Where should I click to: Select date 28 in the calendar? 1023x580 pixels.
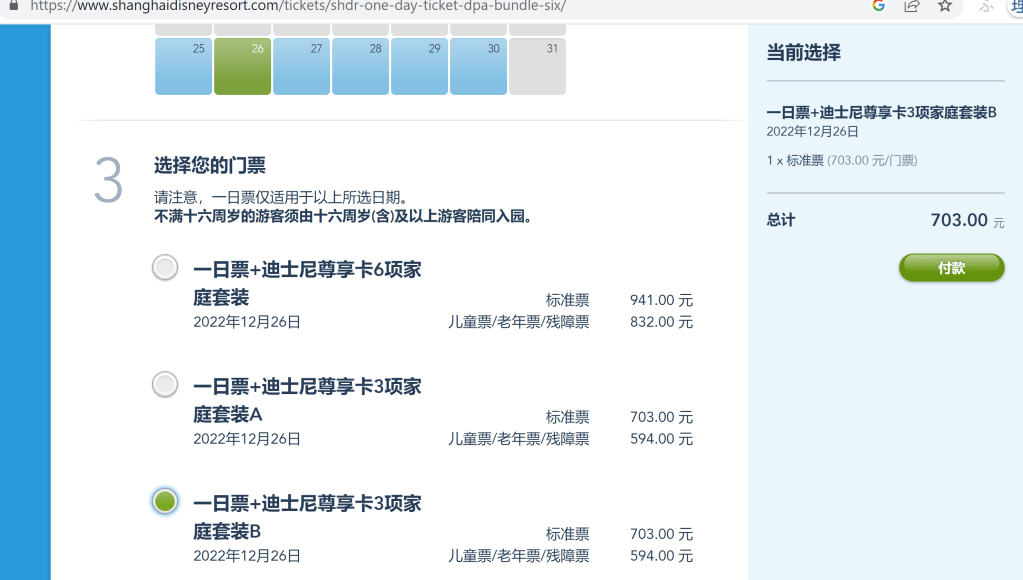[360, 66]
